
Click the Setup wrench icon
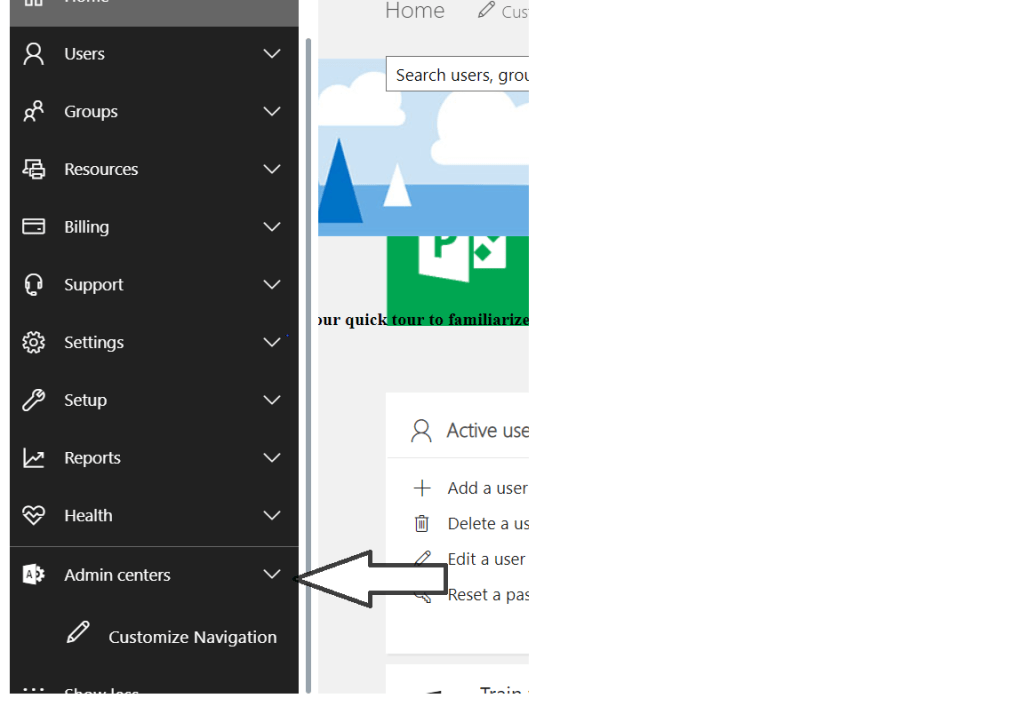coord(34,400)
